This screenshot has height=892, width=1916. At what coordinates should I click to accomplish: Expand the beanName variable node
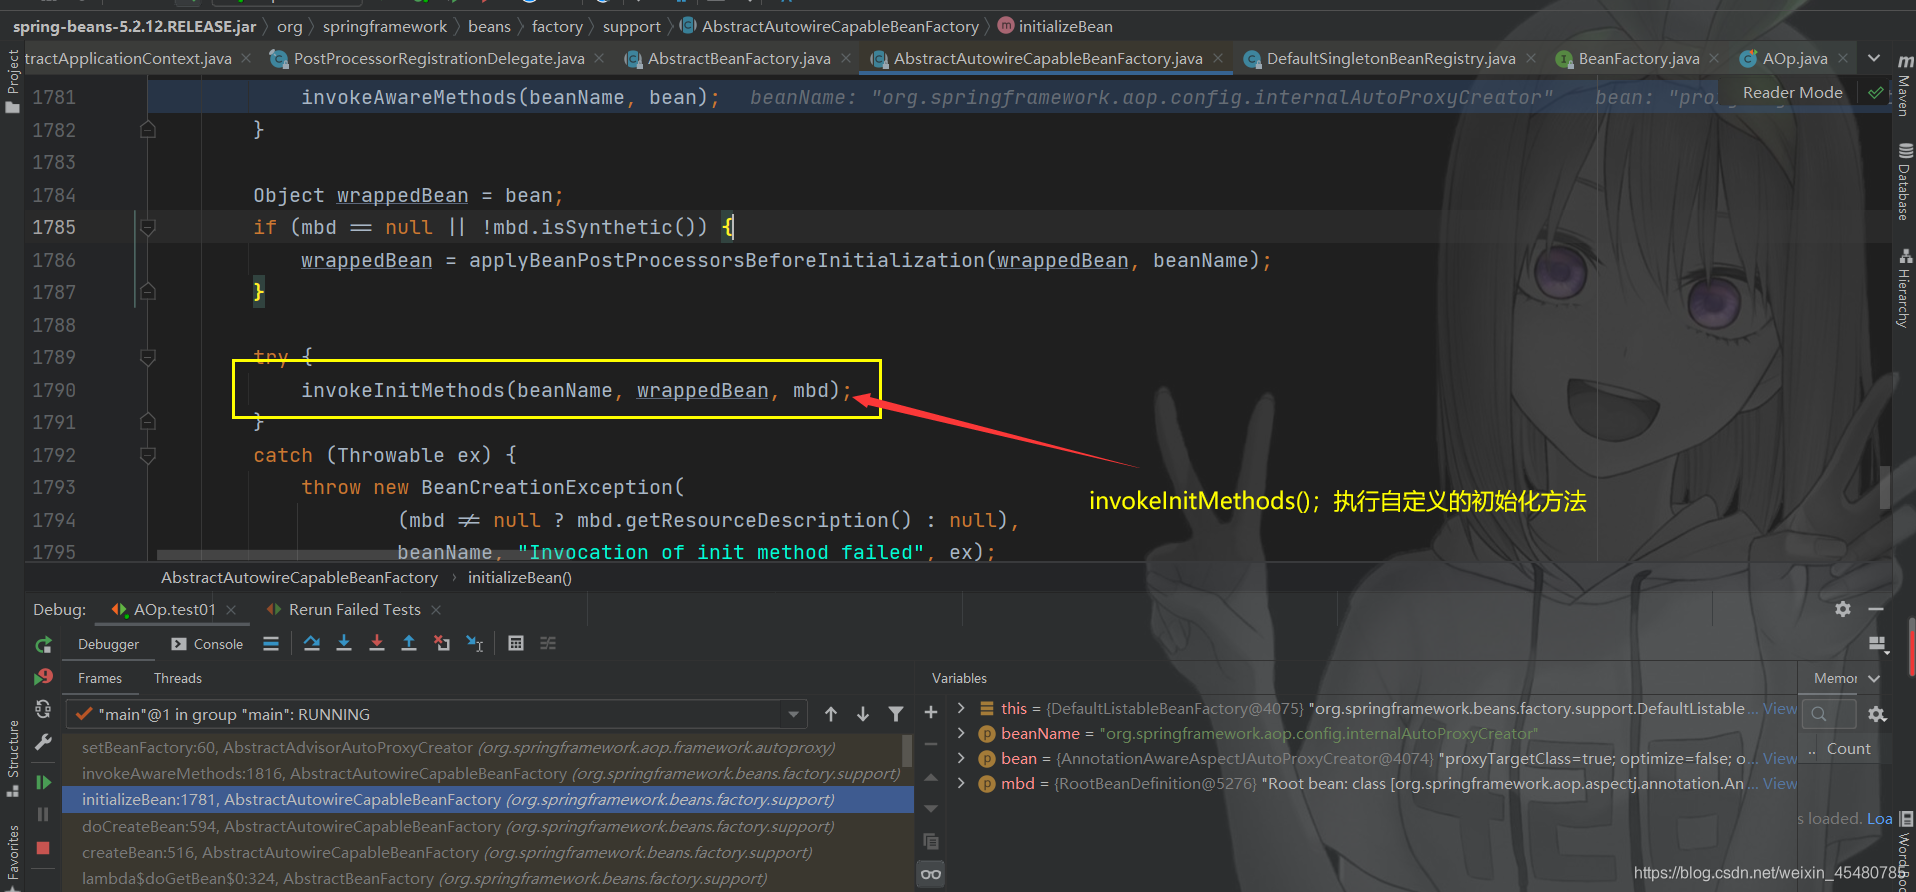tap(961, 733)
